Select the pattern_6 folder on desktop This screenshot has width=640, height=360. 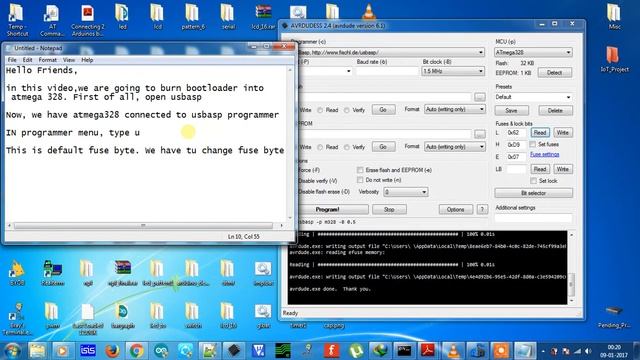pos(193,17)
